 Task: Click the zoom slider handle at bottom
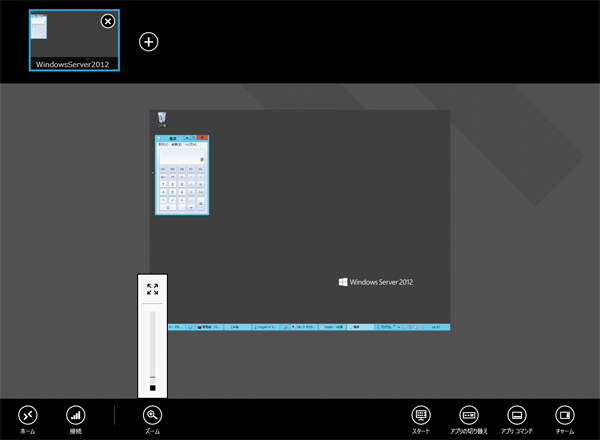tap(153, 388)
